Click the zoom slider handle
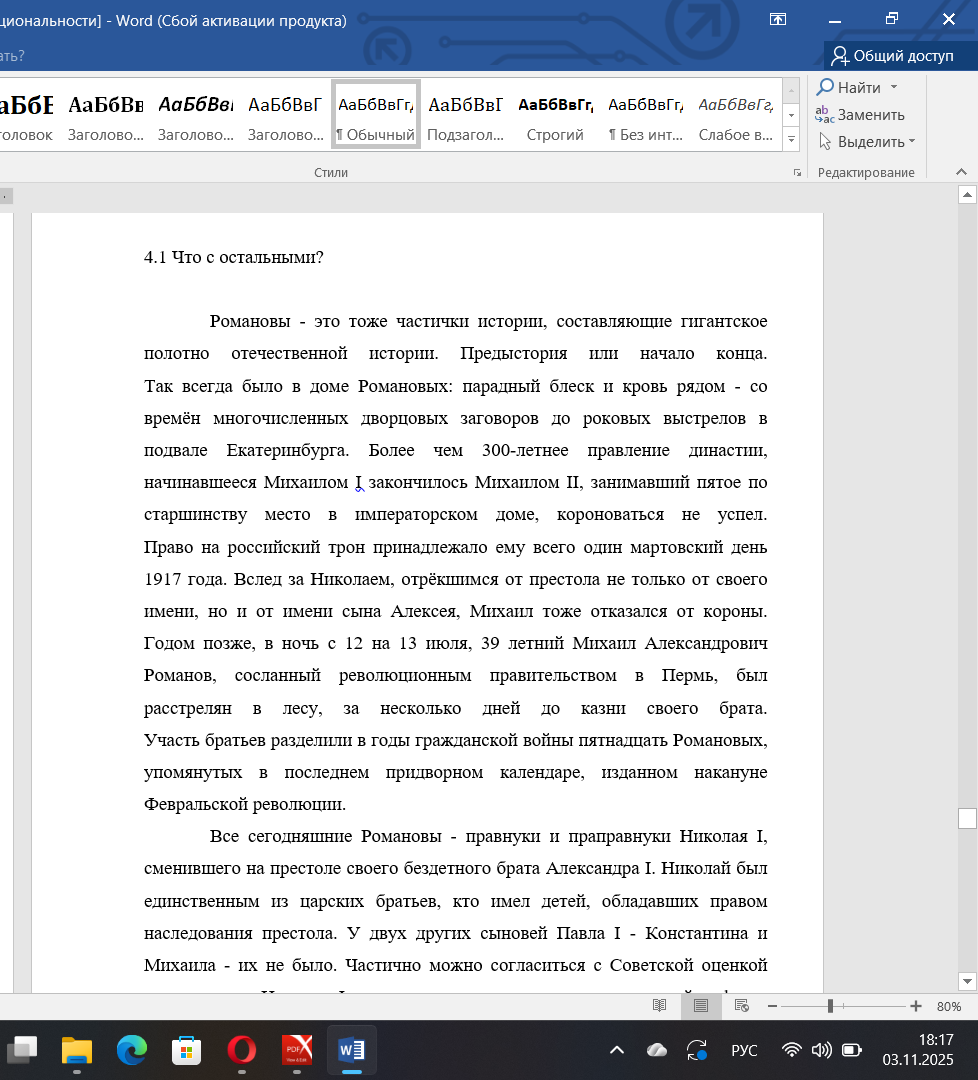The height and width of the screenshot is (1080, 978). pyautogui.click(x=830, y=1006)
